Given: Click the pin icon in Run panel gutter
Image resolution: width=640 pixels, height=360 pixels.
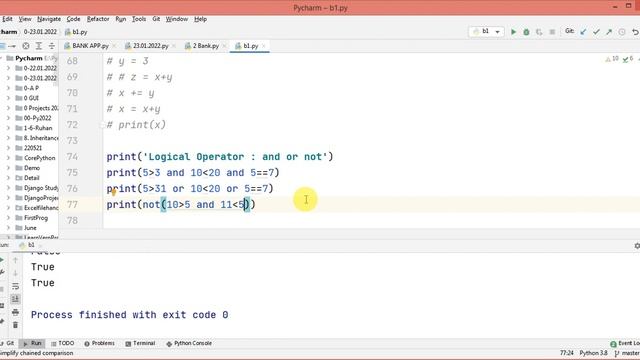Looking at the screenshot, I should pos(2,322).
